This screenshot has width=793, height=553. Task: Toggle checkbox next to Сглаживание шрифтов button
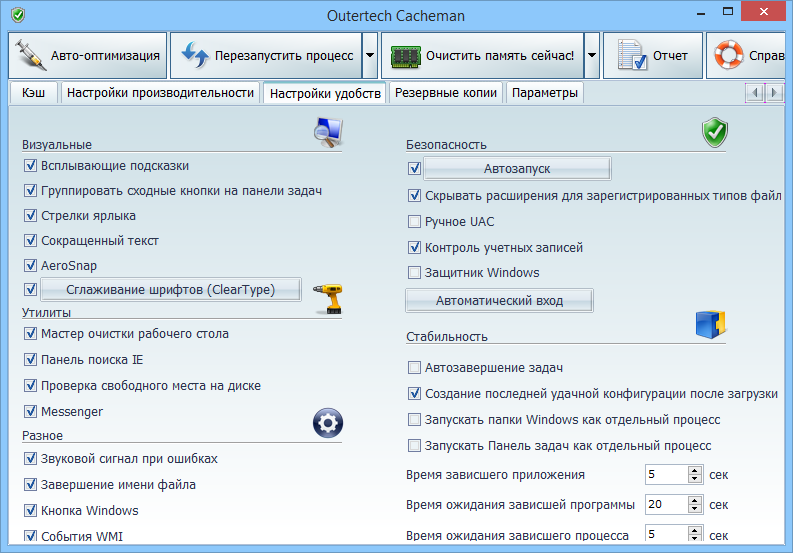click(30, 289)
